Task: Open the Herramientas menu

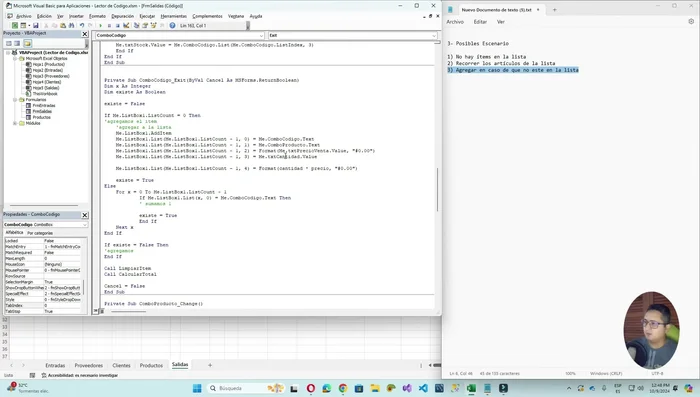Action: 174,16
